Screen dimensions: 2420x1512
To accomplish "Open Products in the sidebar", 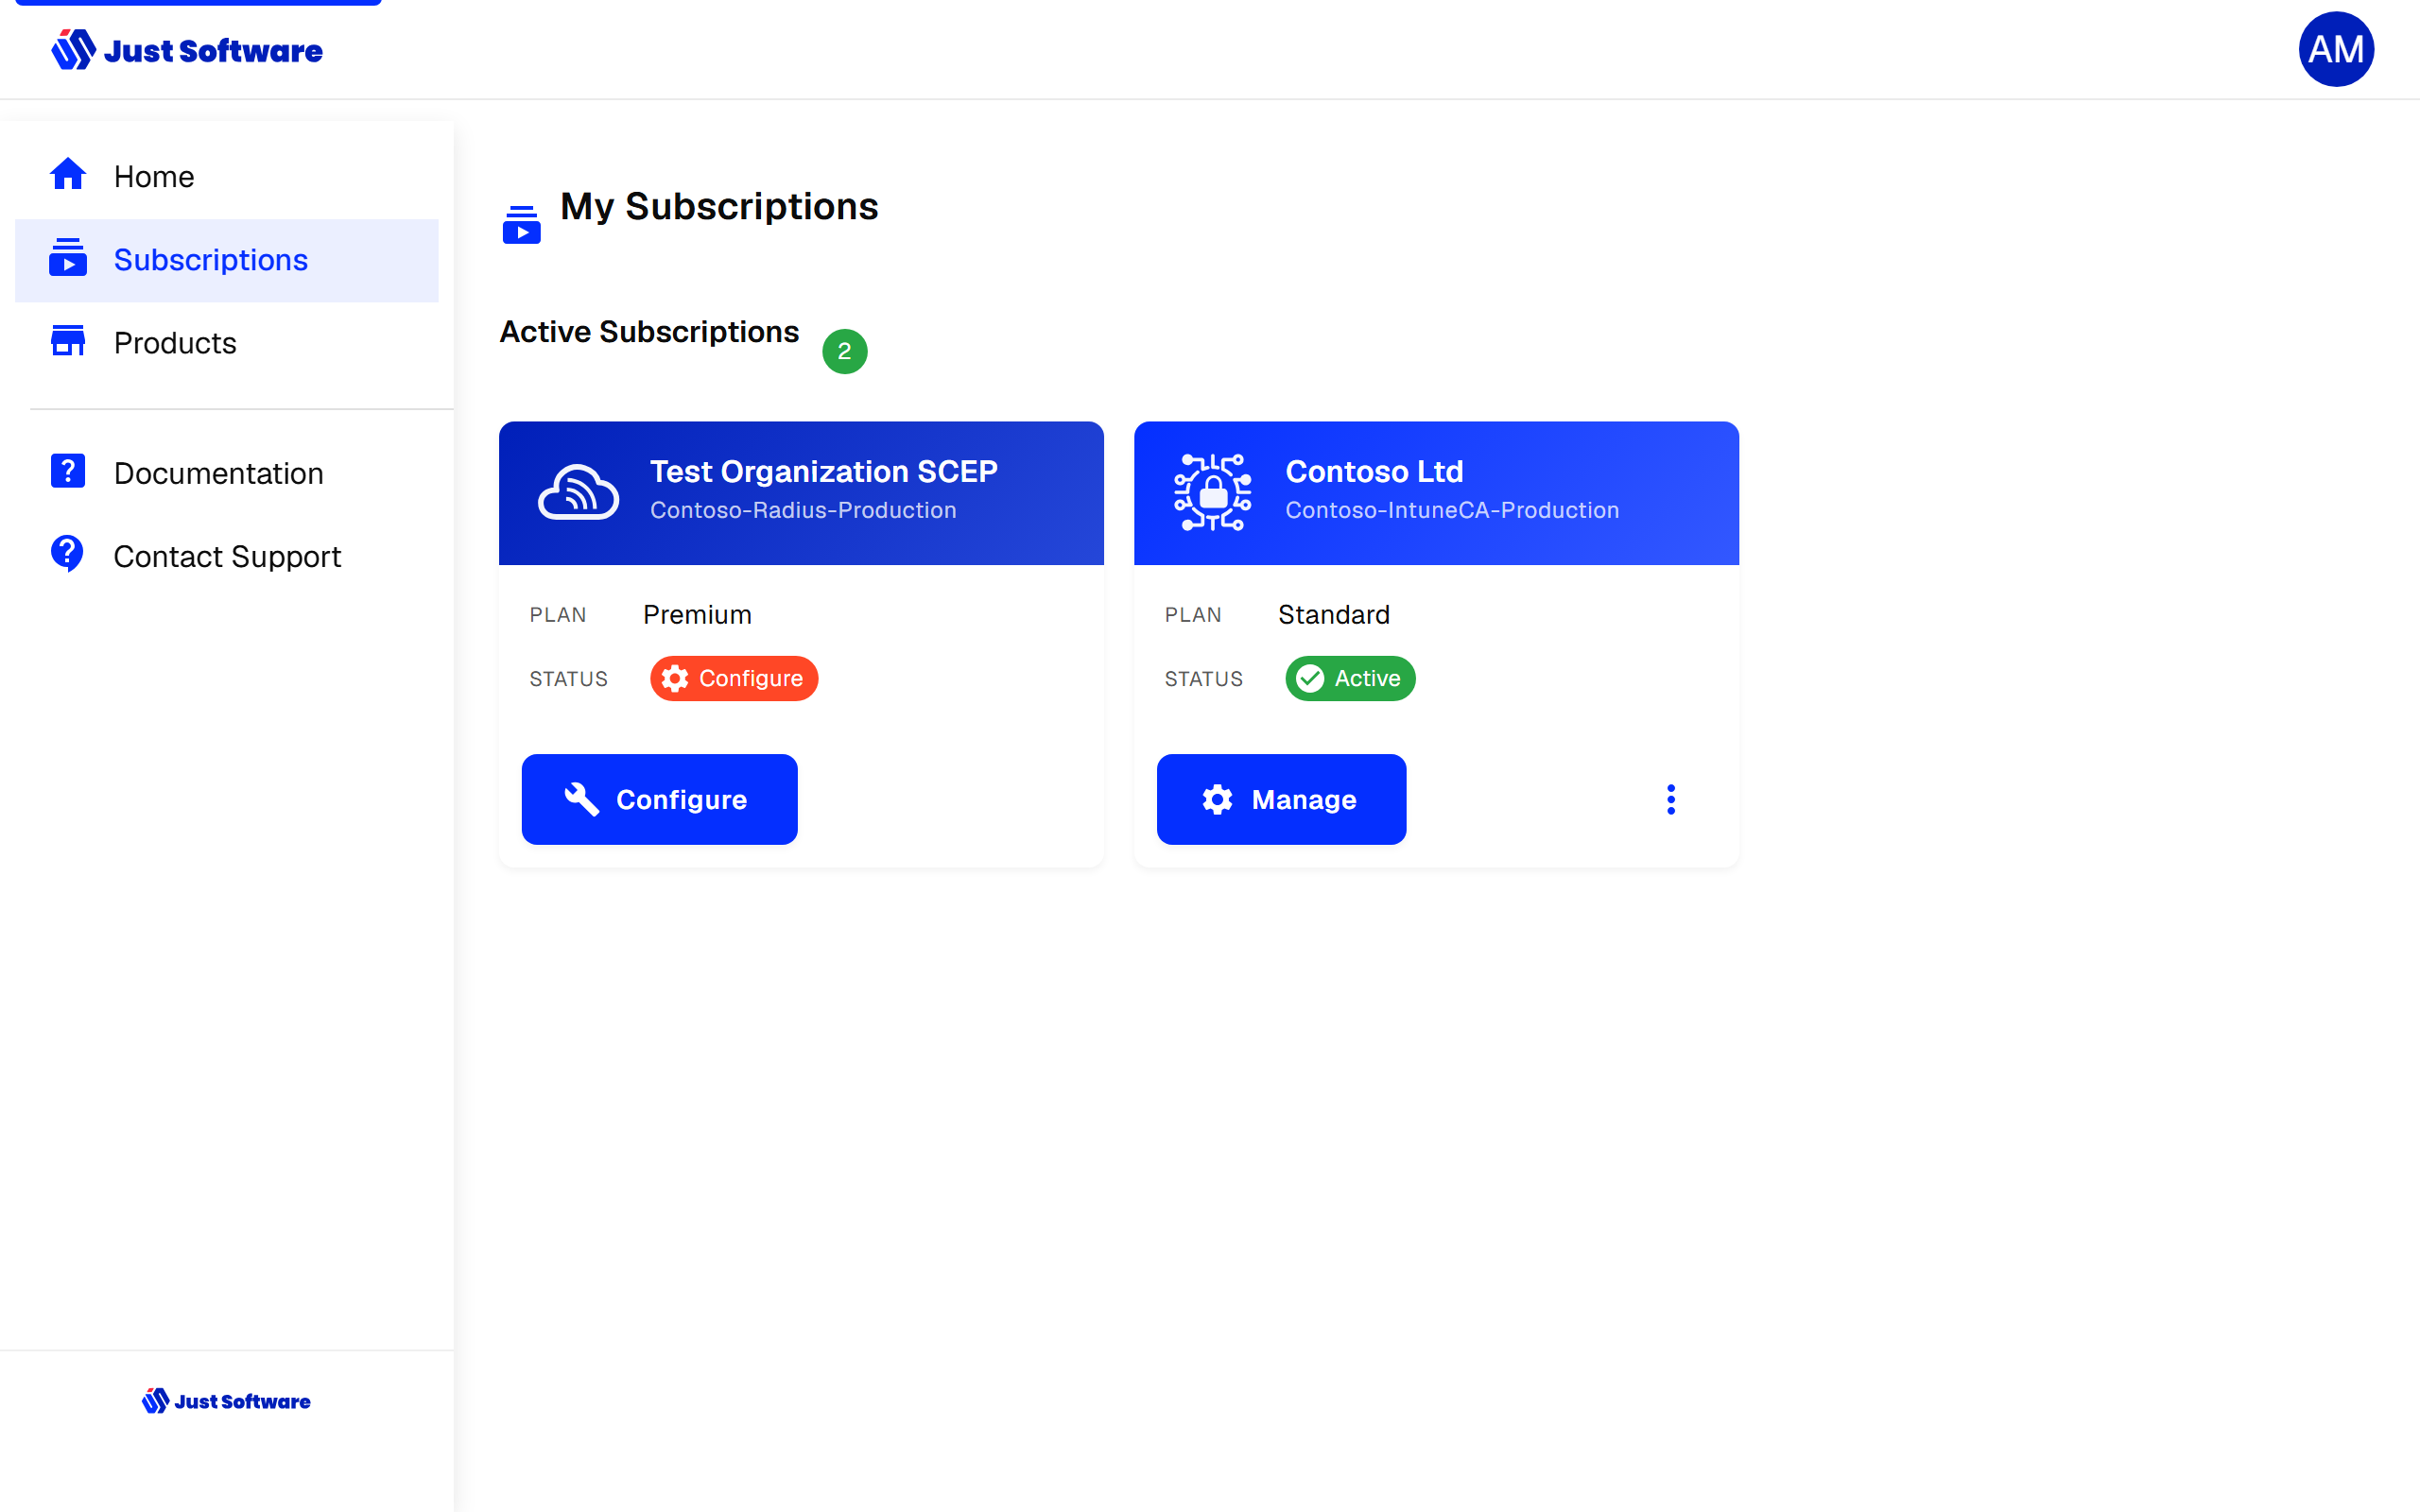I will (x=226, y=343).
